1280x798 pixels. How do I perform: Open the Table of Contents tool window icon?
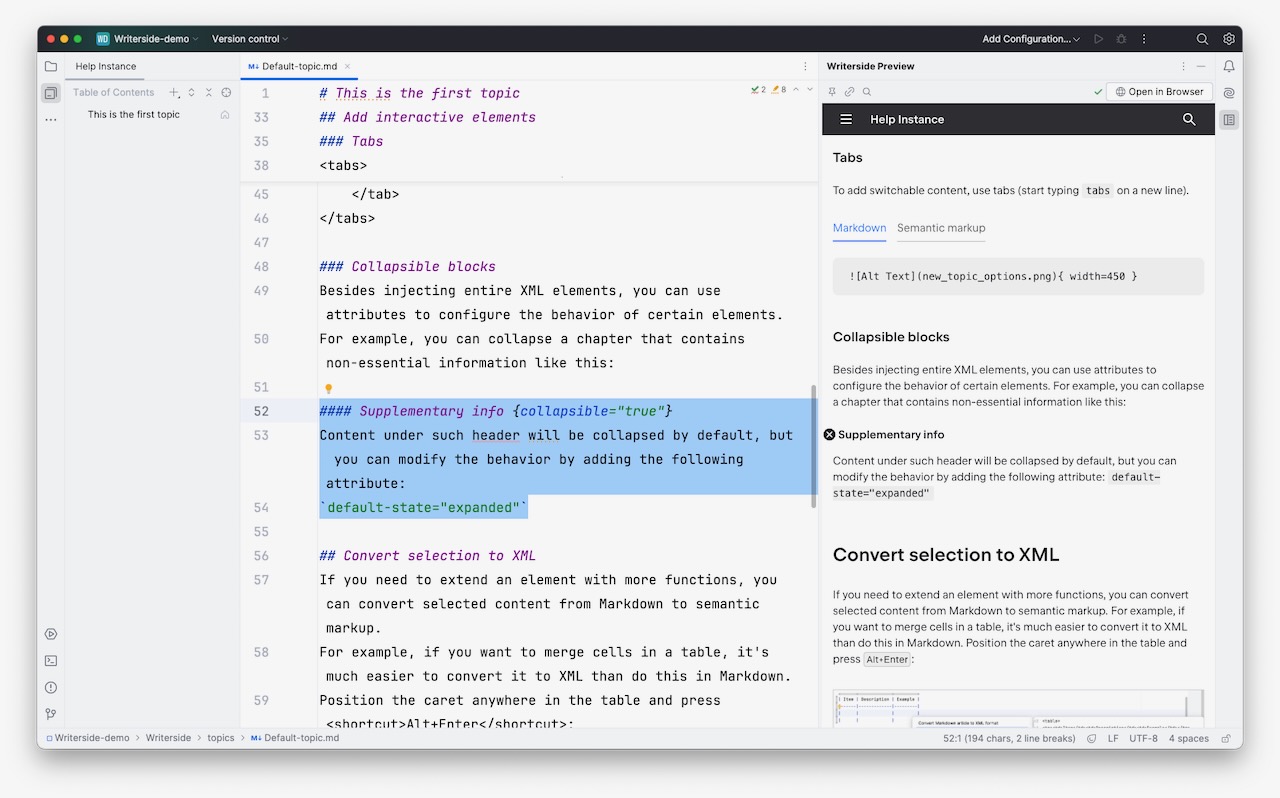pos(51,92)
